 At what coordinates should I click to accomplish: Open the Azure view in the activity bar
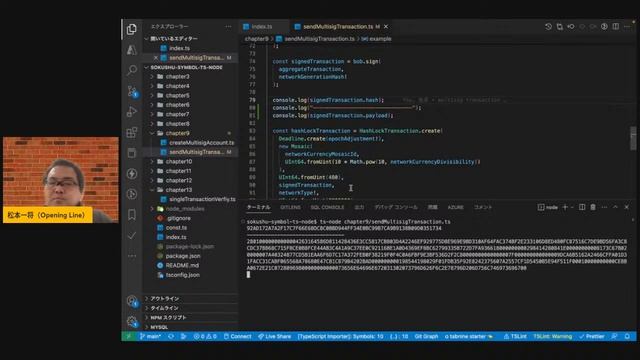coord(131,50)
